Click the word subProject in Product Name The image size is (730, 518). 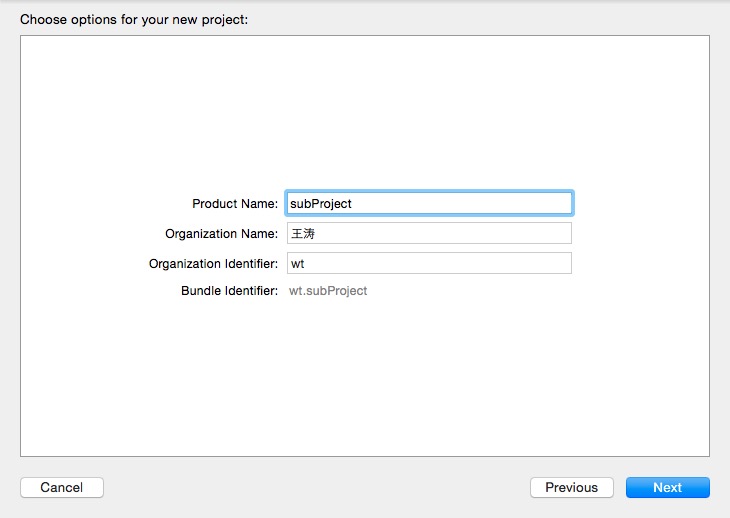coord(320,204)
